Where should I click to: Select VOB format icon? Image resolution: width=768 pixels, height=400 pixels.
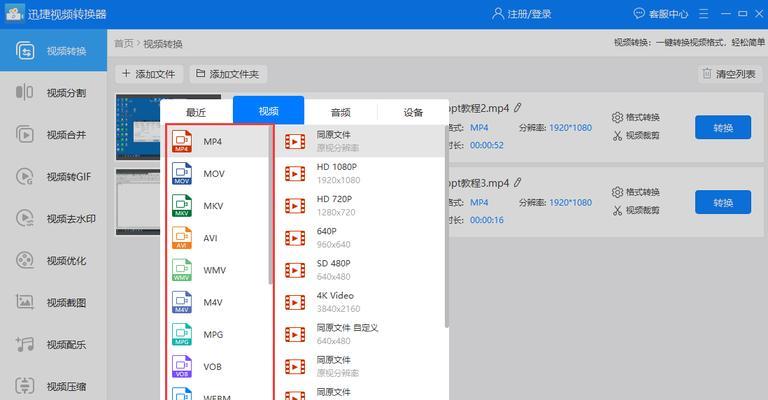pos(182,367)
